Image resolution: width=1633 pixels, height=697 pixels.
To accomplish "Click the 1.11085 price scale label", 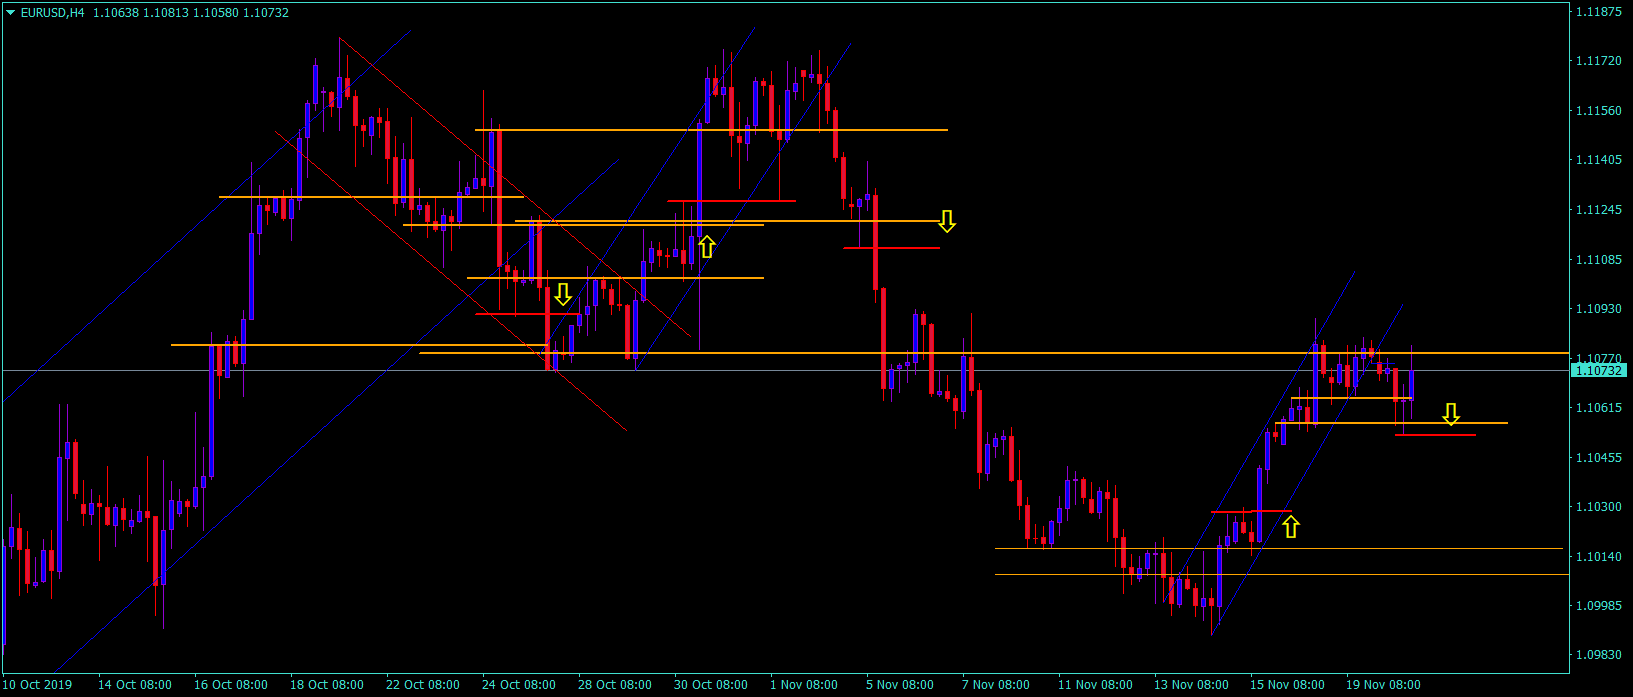I will click(x=1598, y=260).
